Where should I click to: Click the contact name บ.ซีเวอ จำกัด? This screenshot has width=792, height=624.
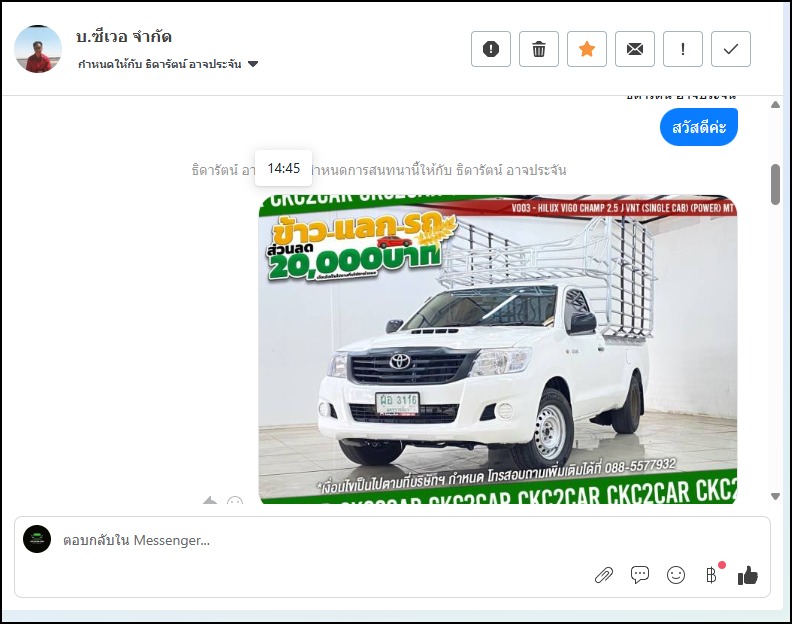pyautogui.click(x=124, y=36)
